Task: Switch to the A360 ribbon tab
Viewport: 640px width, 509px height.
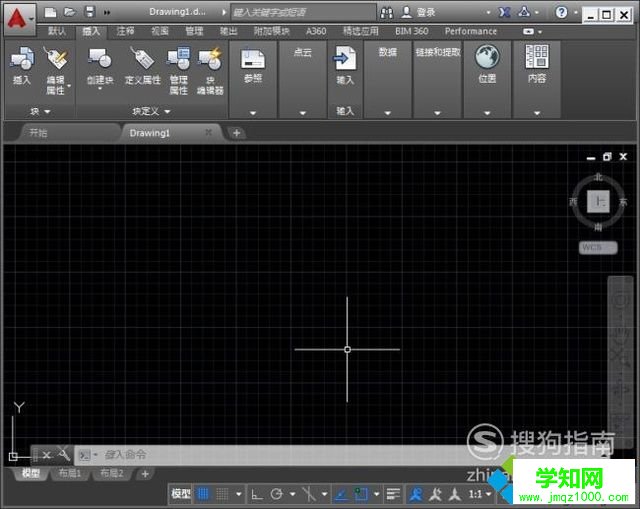Action: [x=316, y=31]
